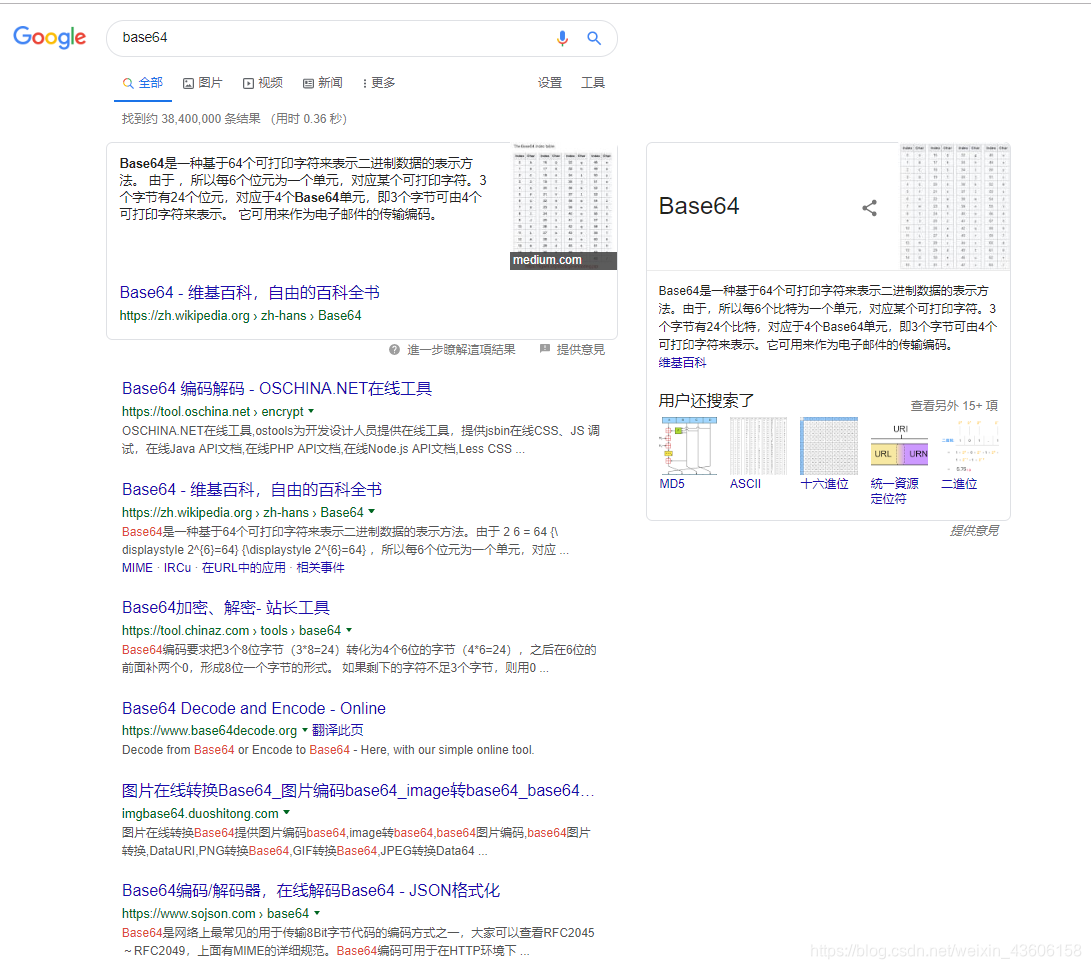Click the blue search magnifier button

(594, 38)
